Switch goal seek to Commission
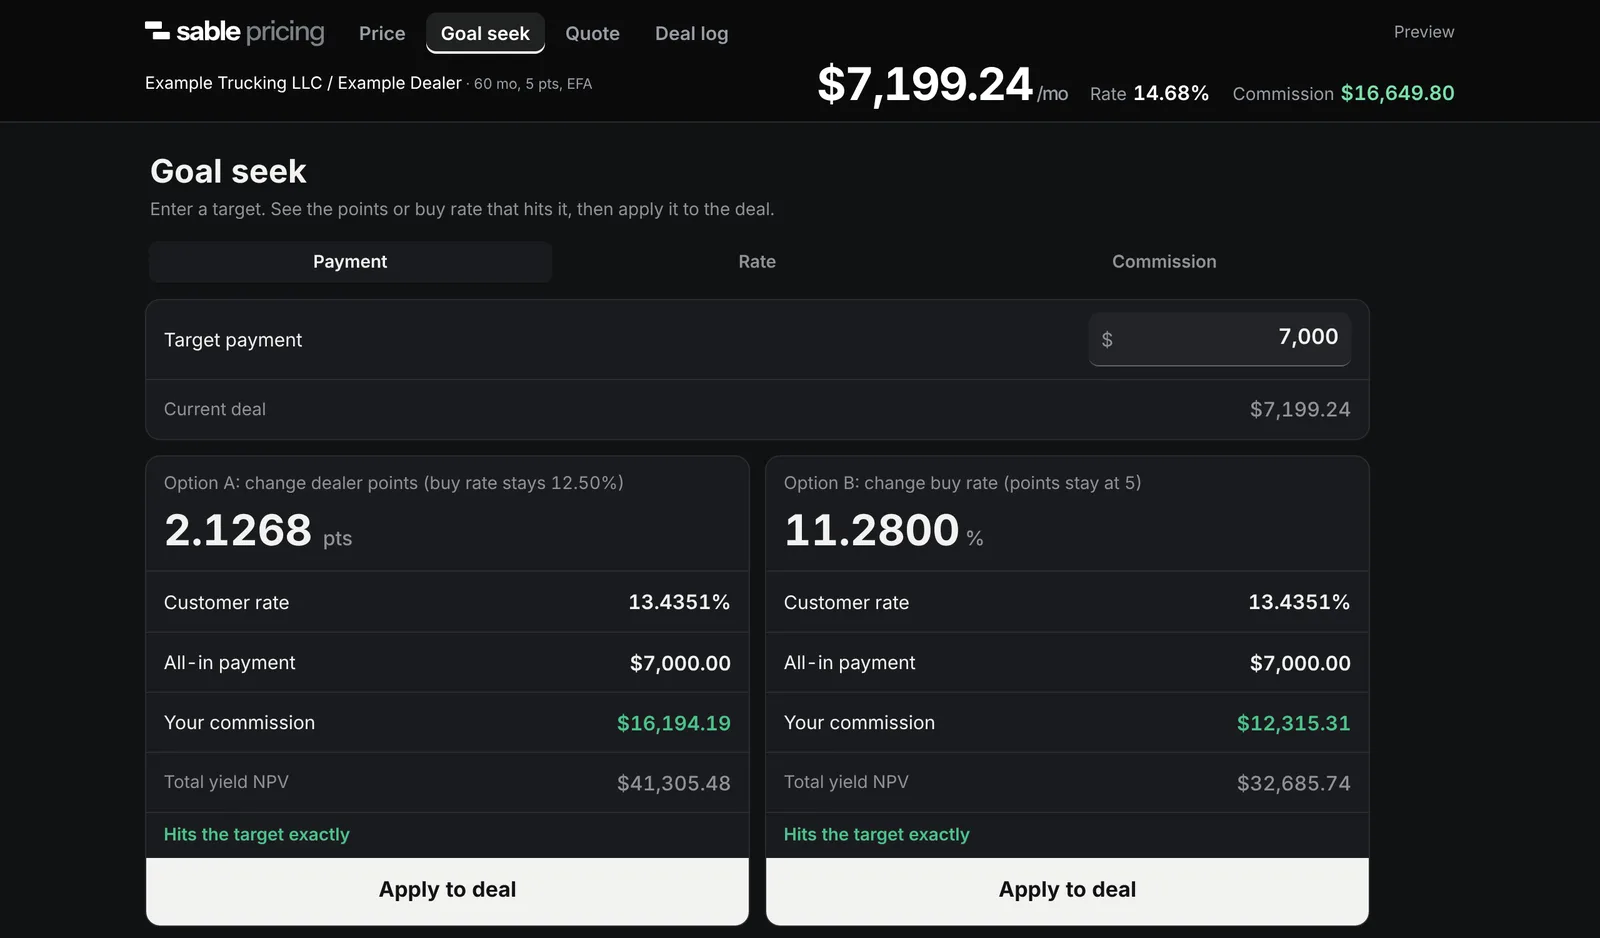Screen dimensions: 1600x938 [1164, 261]
